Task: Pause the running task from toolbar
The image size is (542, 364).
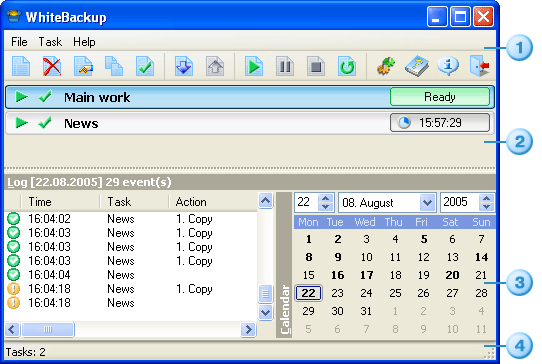Action: pos(285,66)
